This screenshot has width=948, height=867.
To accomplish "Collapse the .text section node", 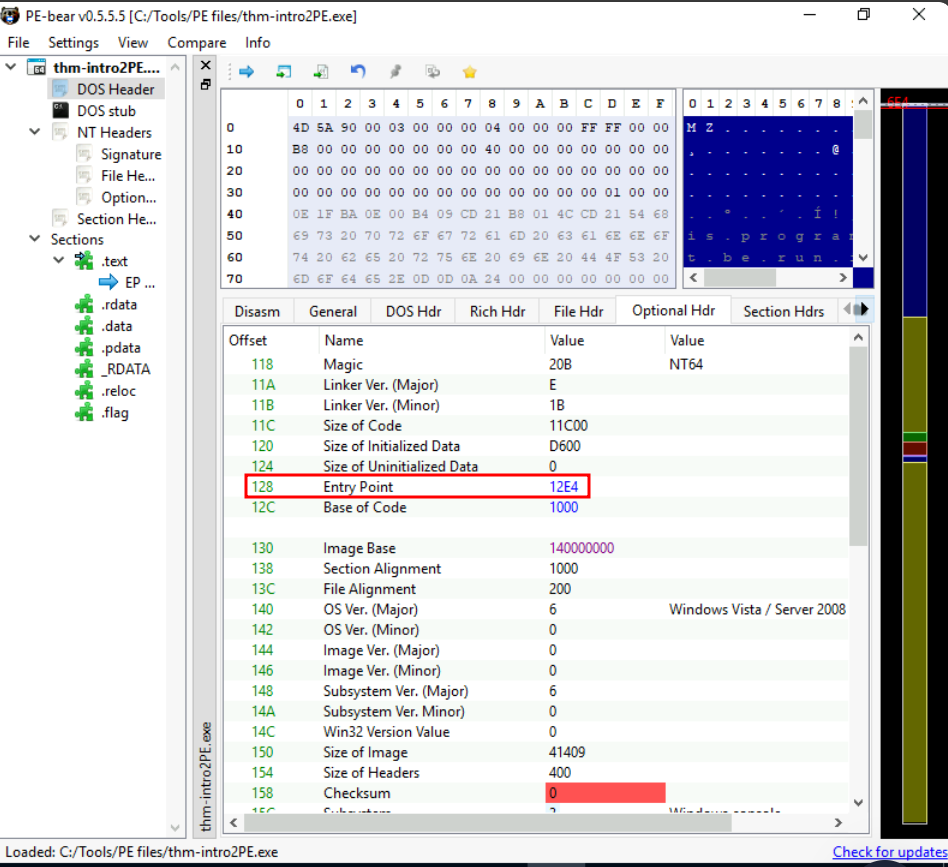I will [59, 260].
